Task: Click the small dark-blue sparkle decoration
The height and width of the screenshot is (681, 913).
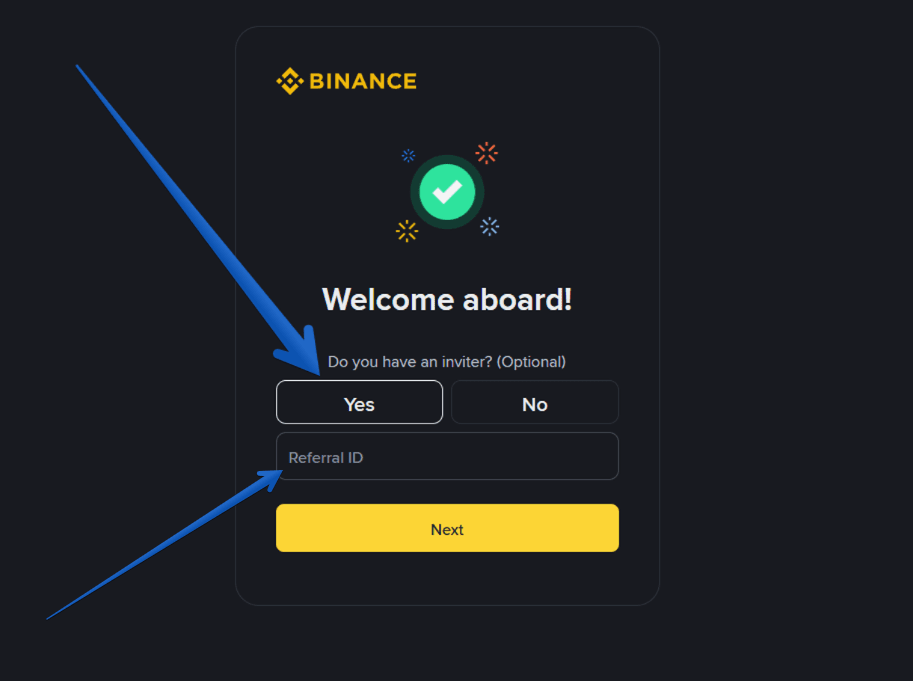Action: tap(408, 155)
